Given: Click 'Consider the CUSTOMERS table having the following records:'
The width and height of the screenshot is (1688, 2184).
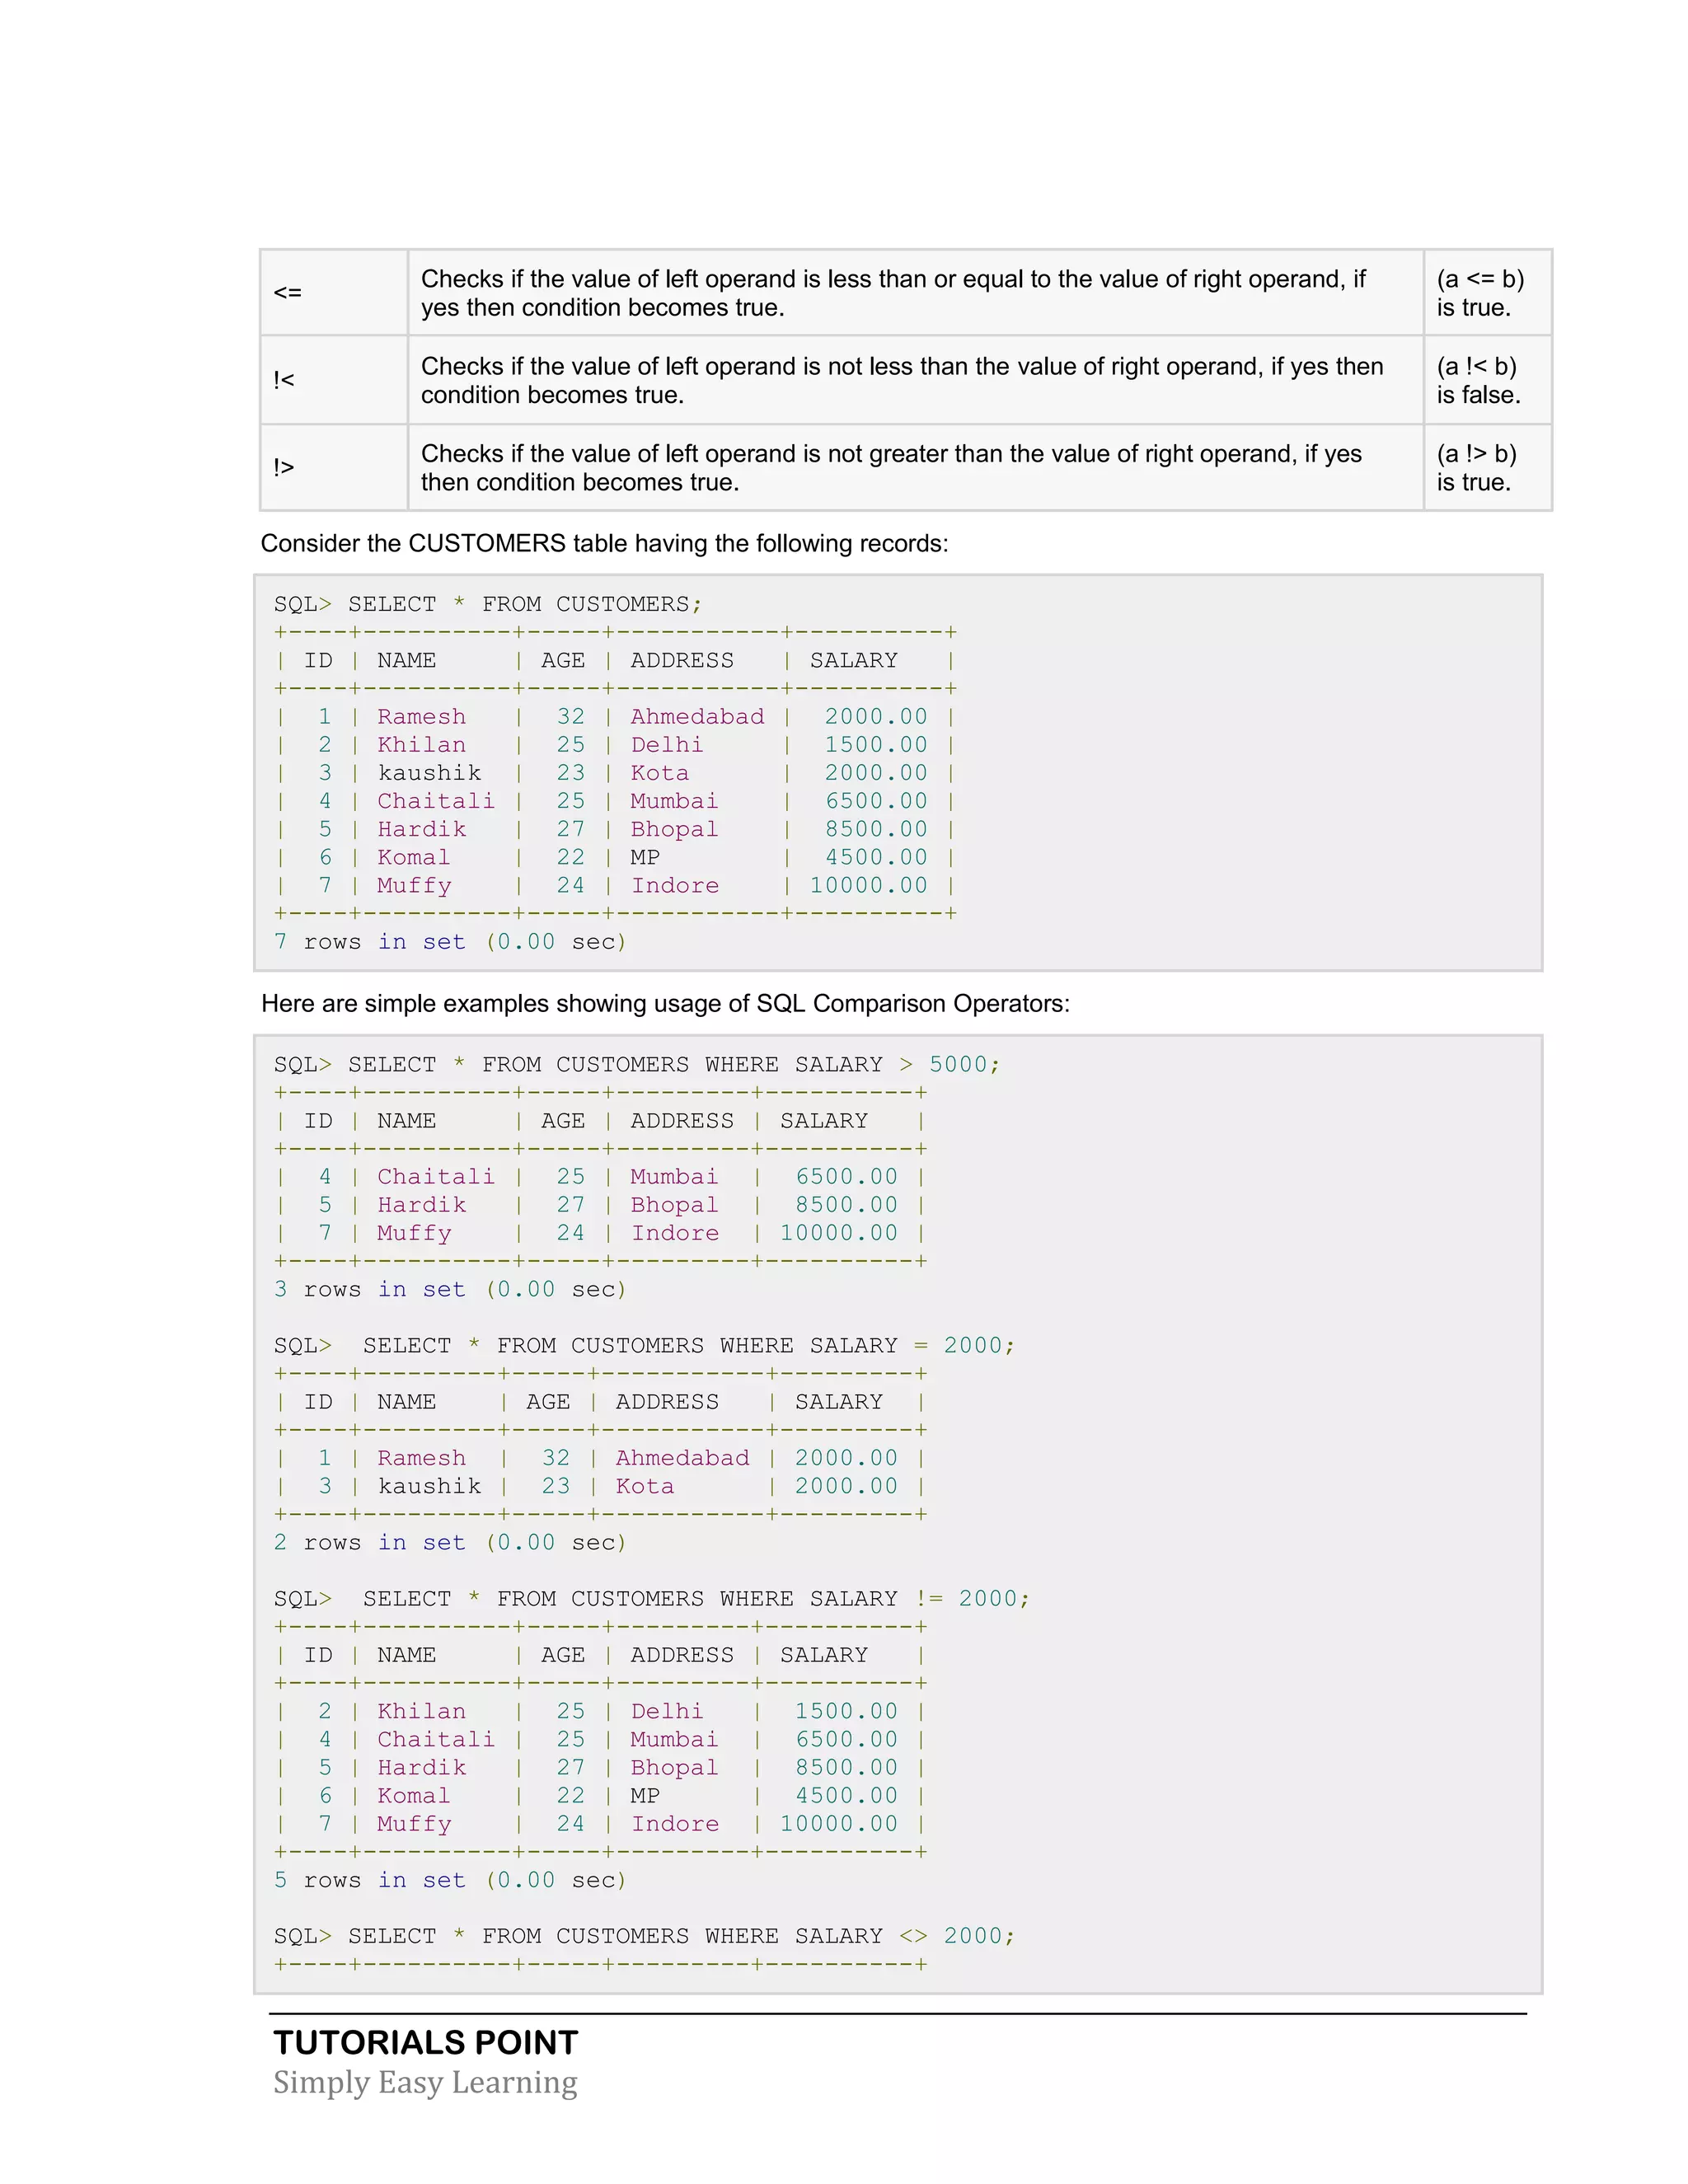Looking at the screenshot, I should click(604, 543).
